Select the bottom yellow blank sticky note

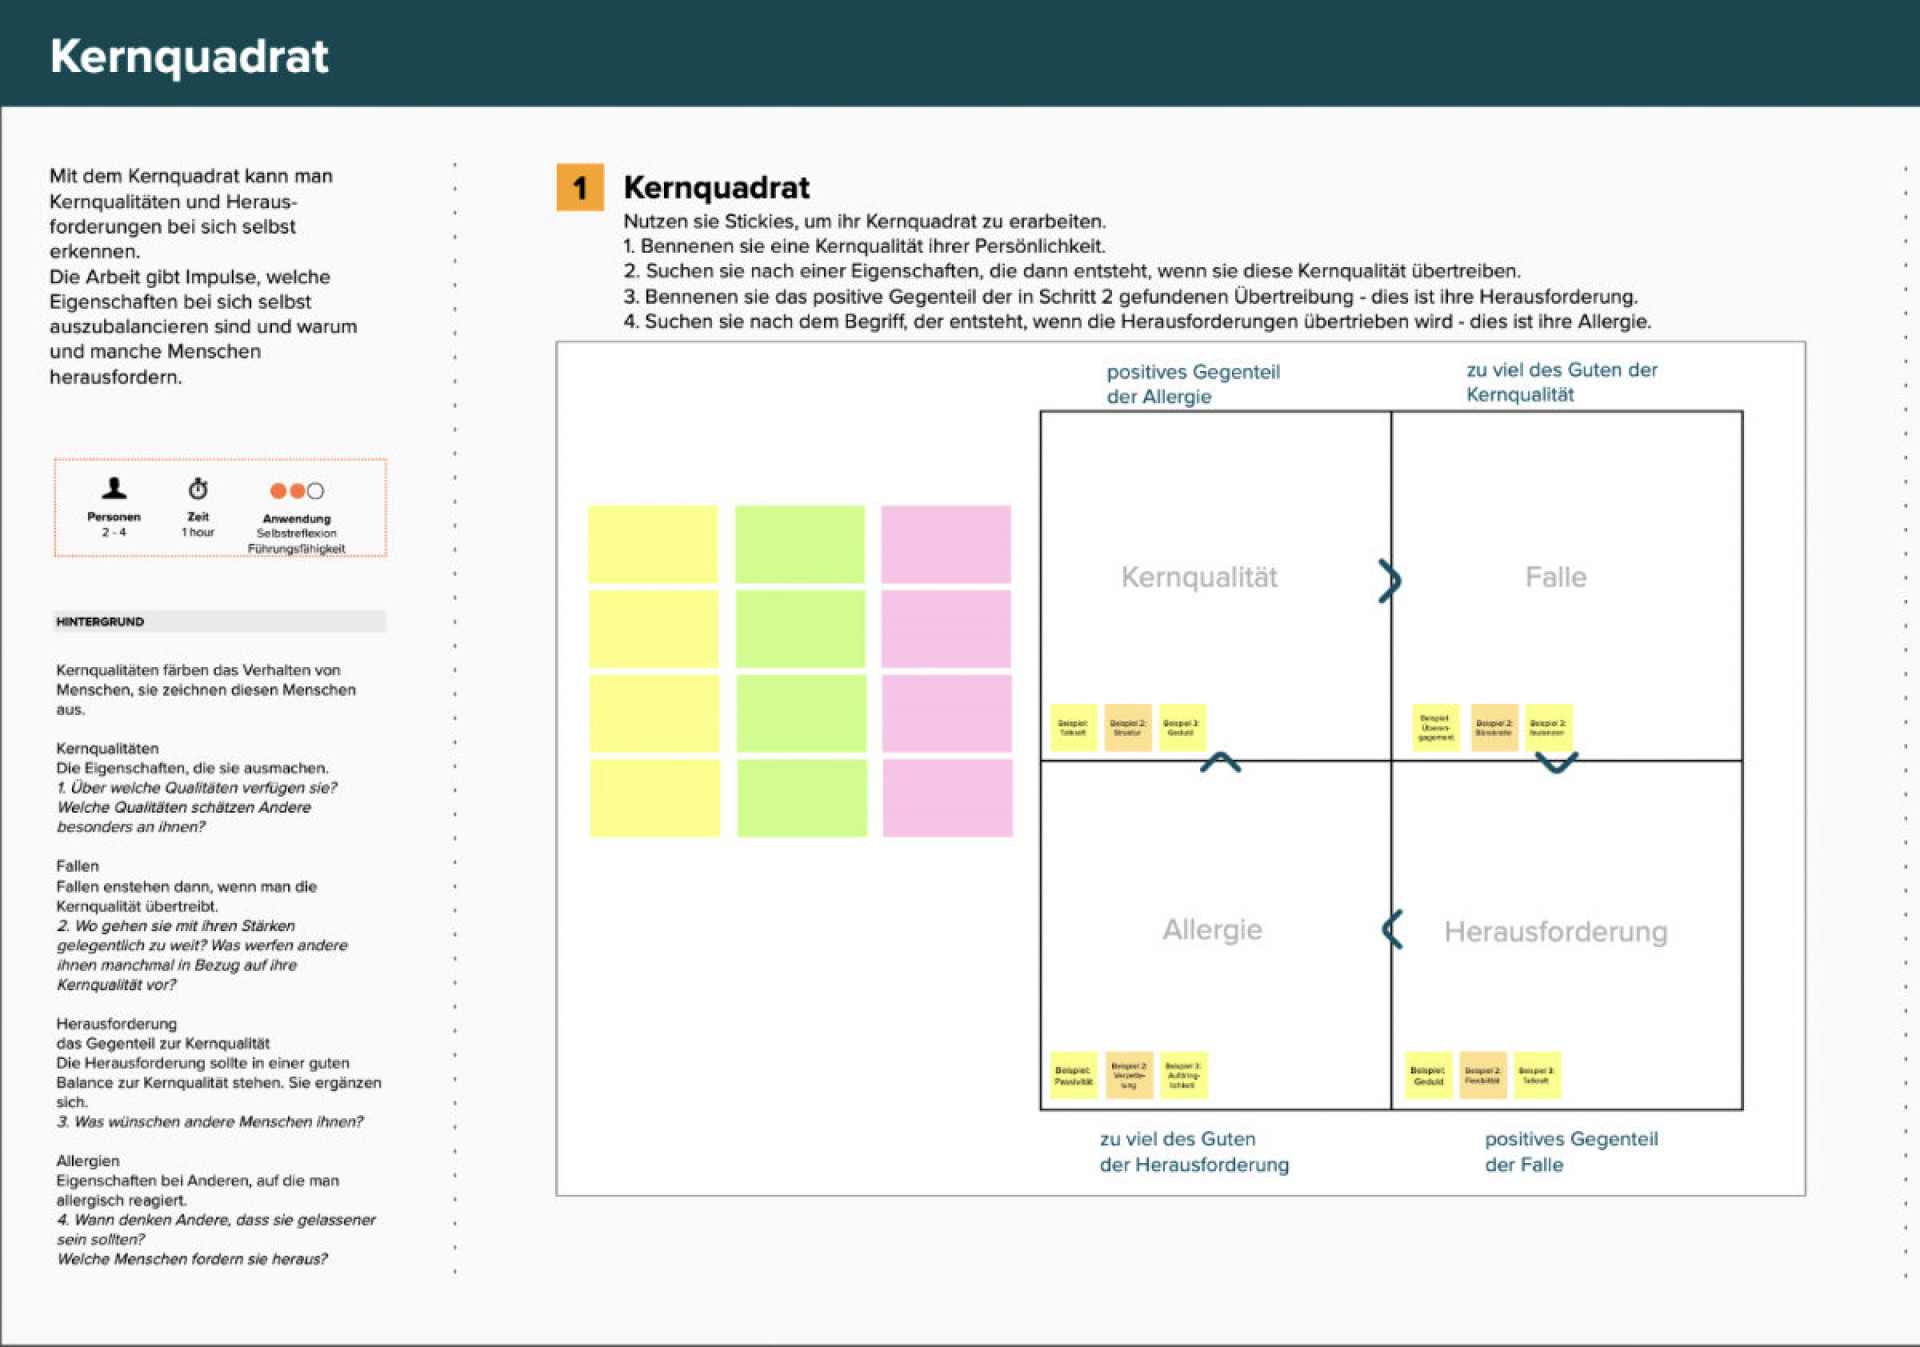point(654,798)
